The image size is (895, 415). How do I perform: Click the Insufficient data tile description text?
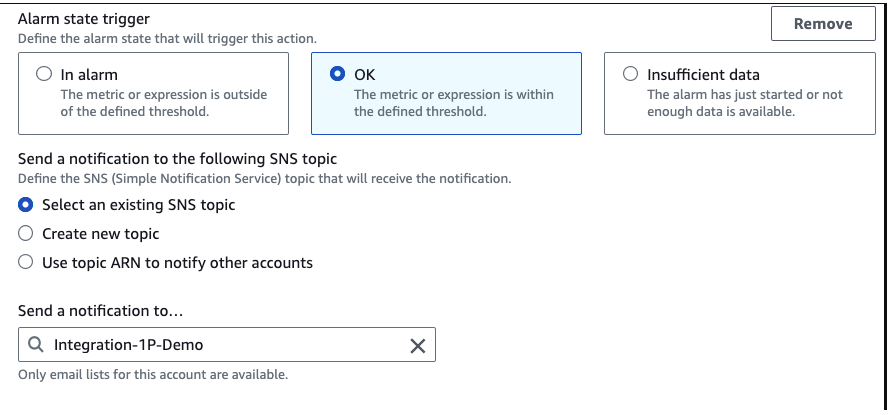(744, 103)
